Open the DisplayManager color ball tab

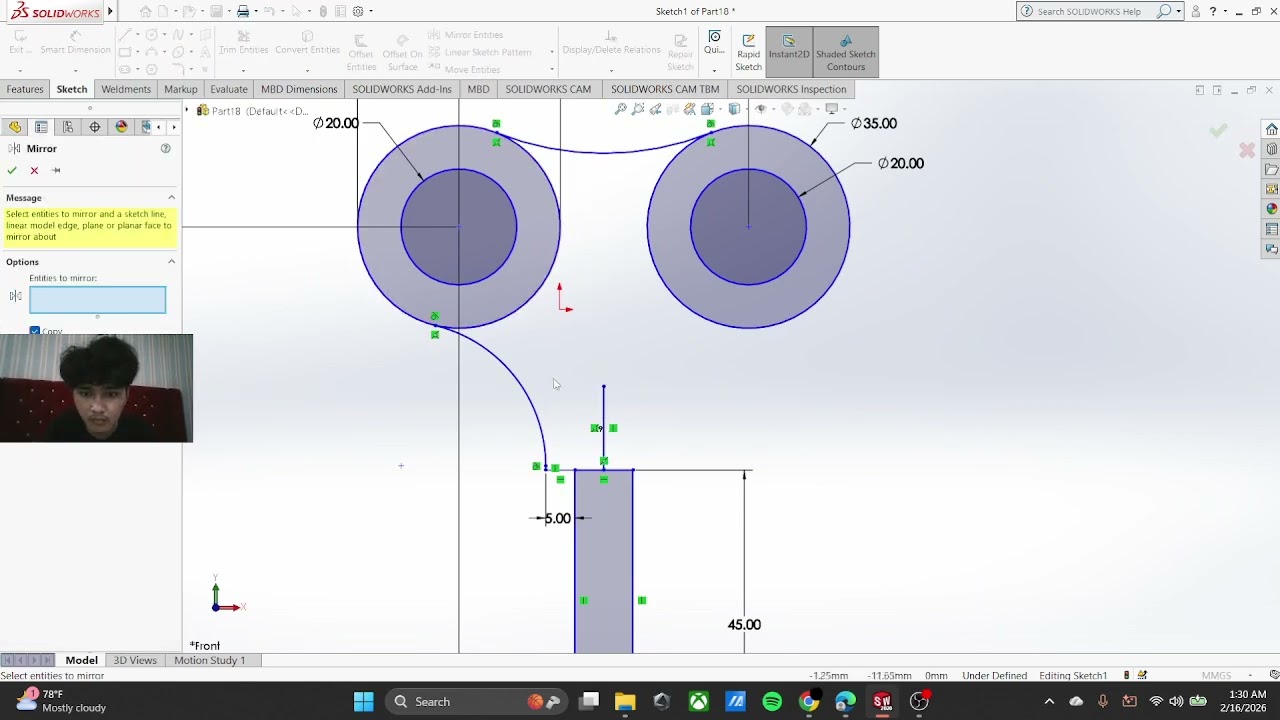(x=122, y=127)
